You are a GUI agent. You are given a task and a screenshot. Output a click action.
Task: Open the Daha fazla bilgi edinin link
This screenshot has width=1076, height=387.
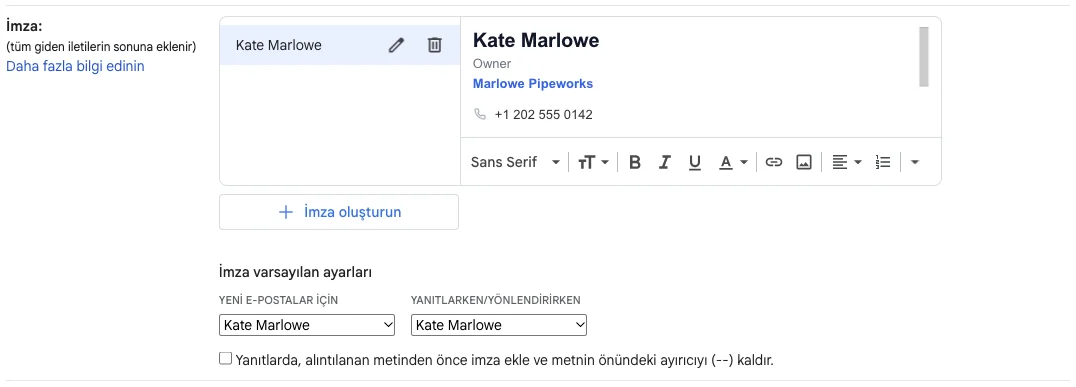tap(75, 67)
